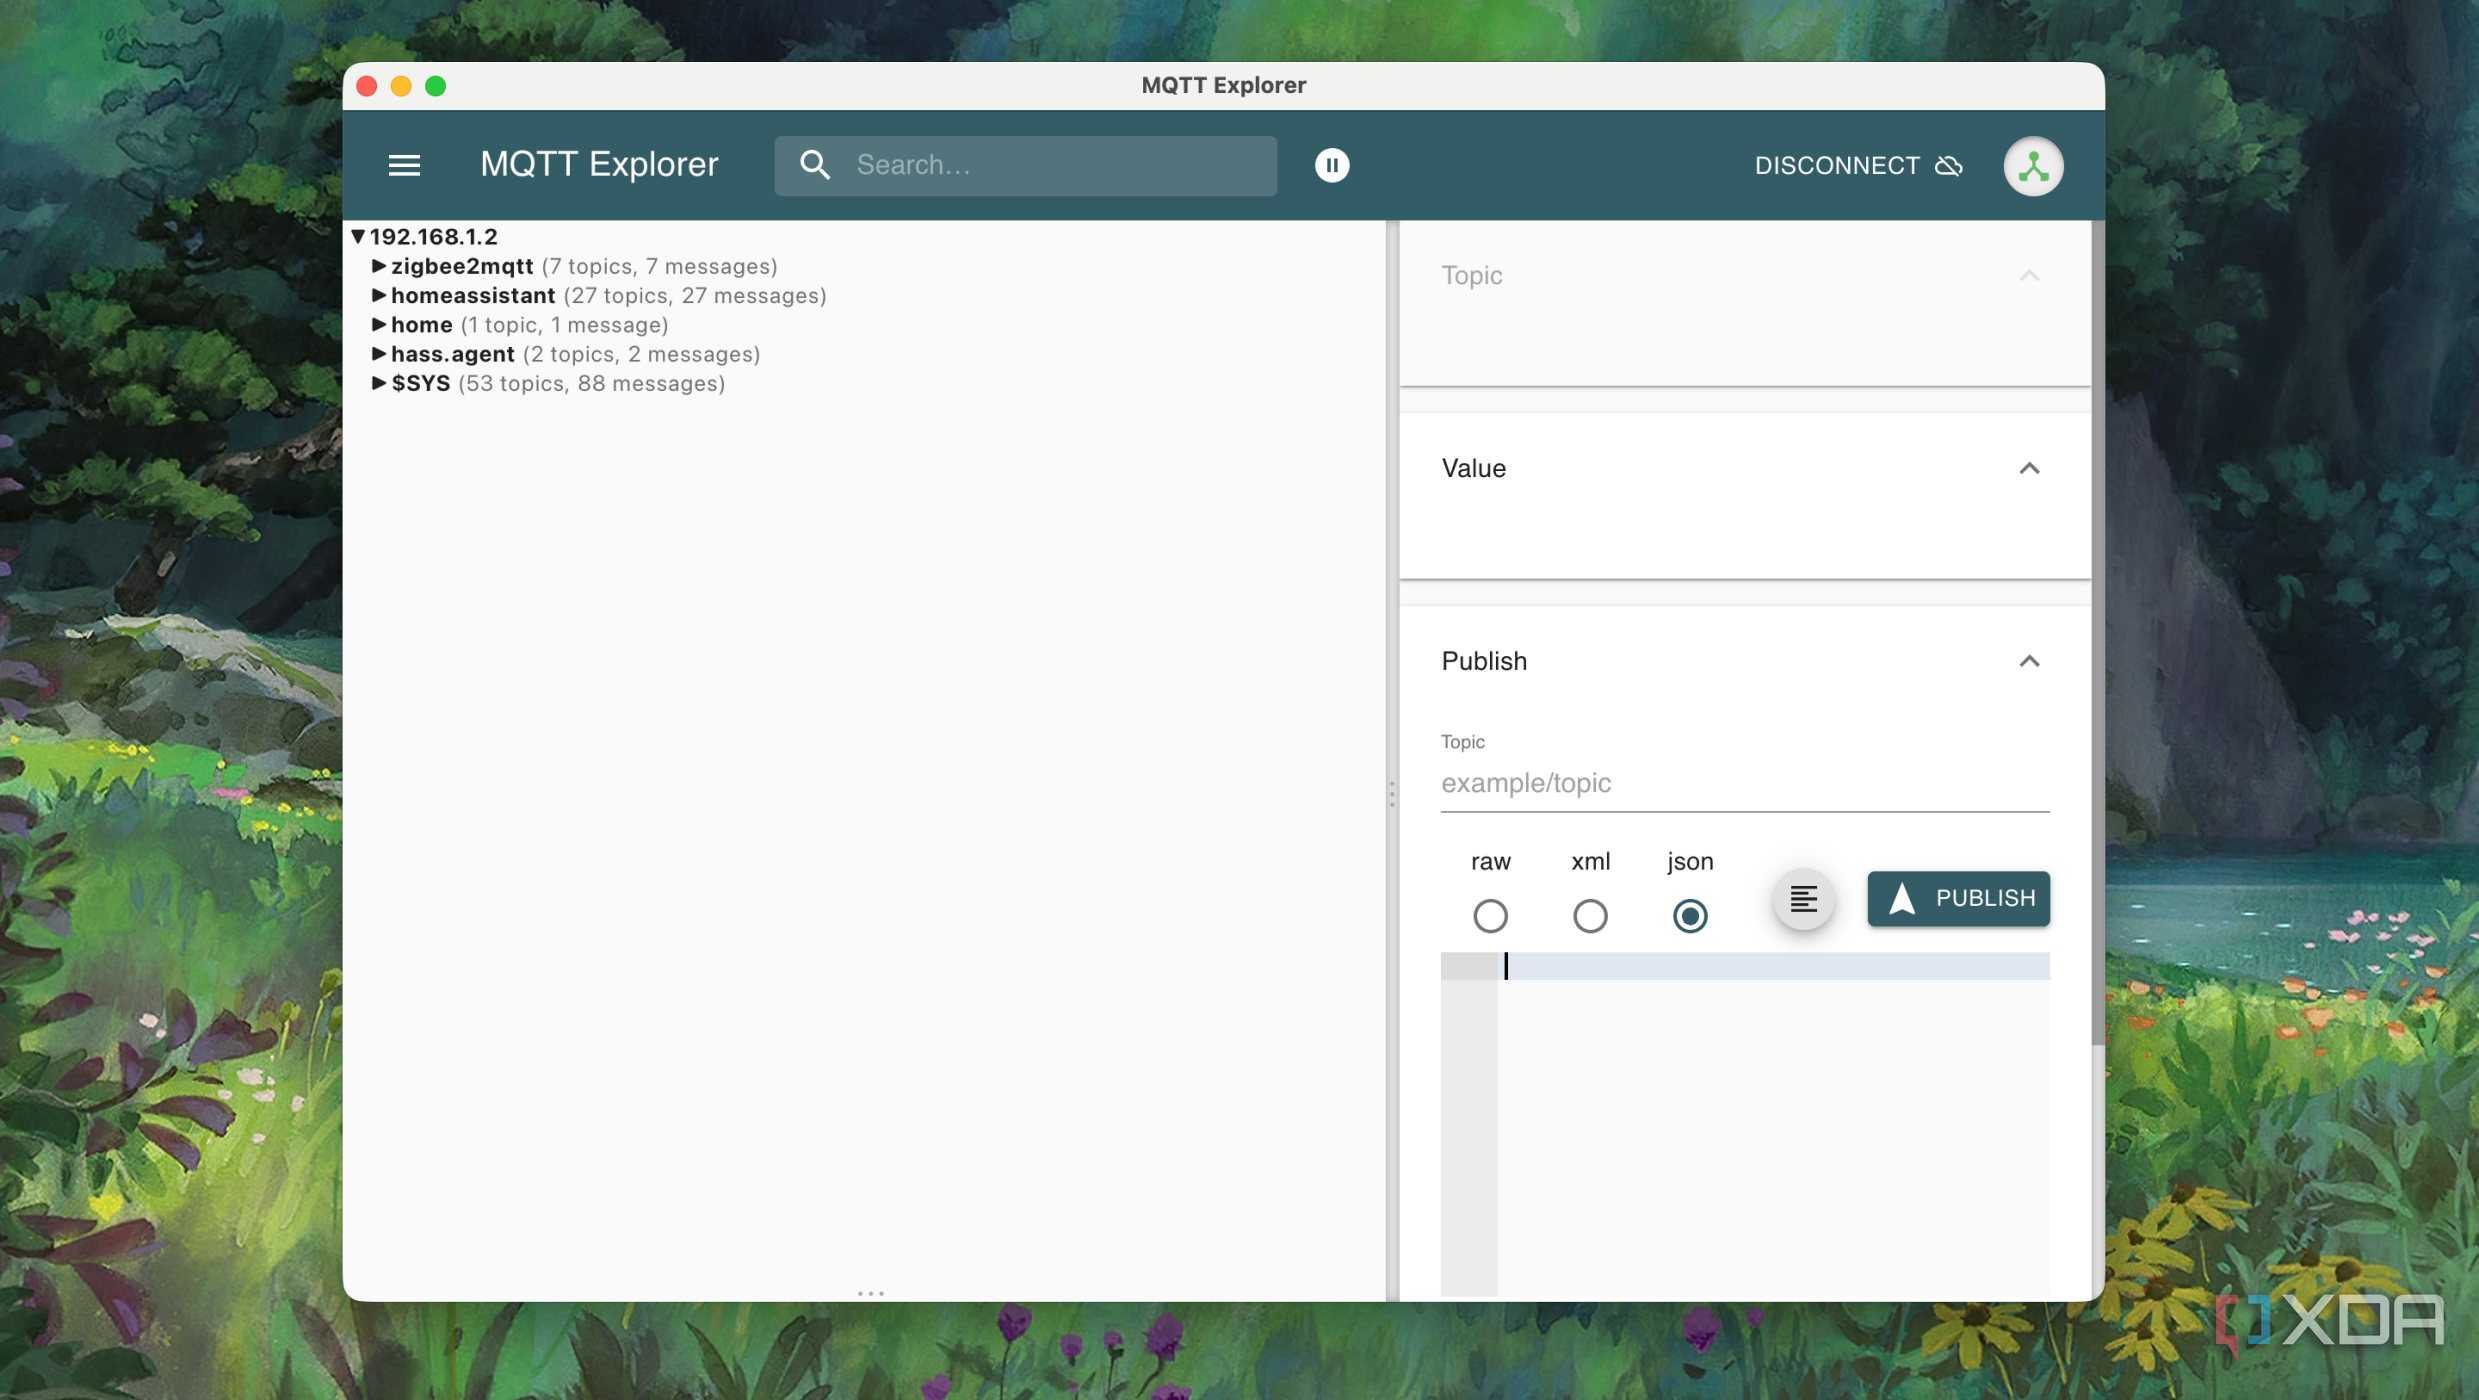
Task: Open the hamburger menu
Action: (404, 165)
